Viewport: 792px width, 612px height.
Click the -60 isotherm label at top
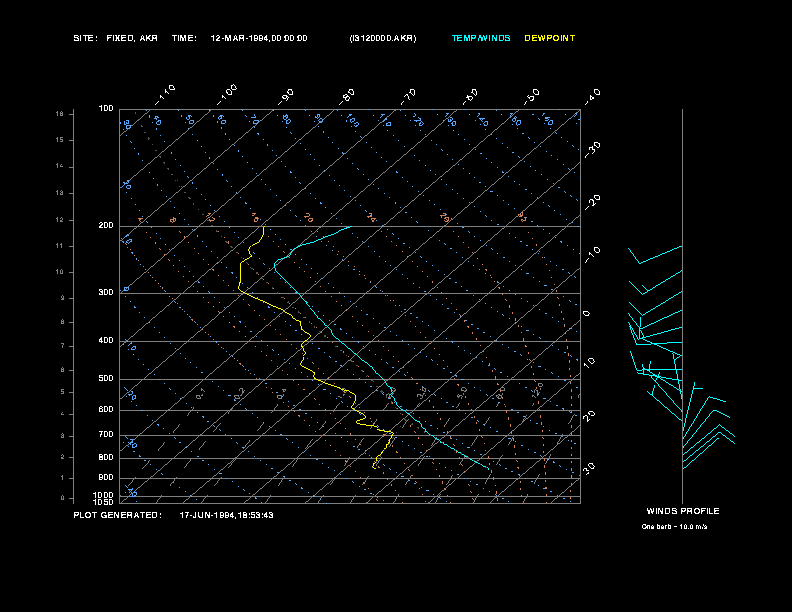(x=470, y=97)
